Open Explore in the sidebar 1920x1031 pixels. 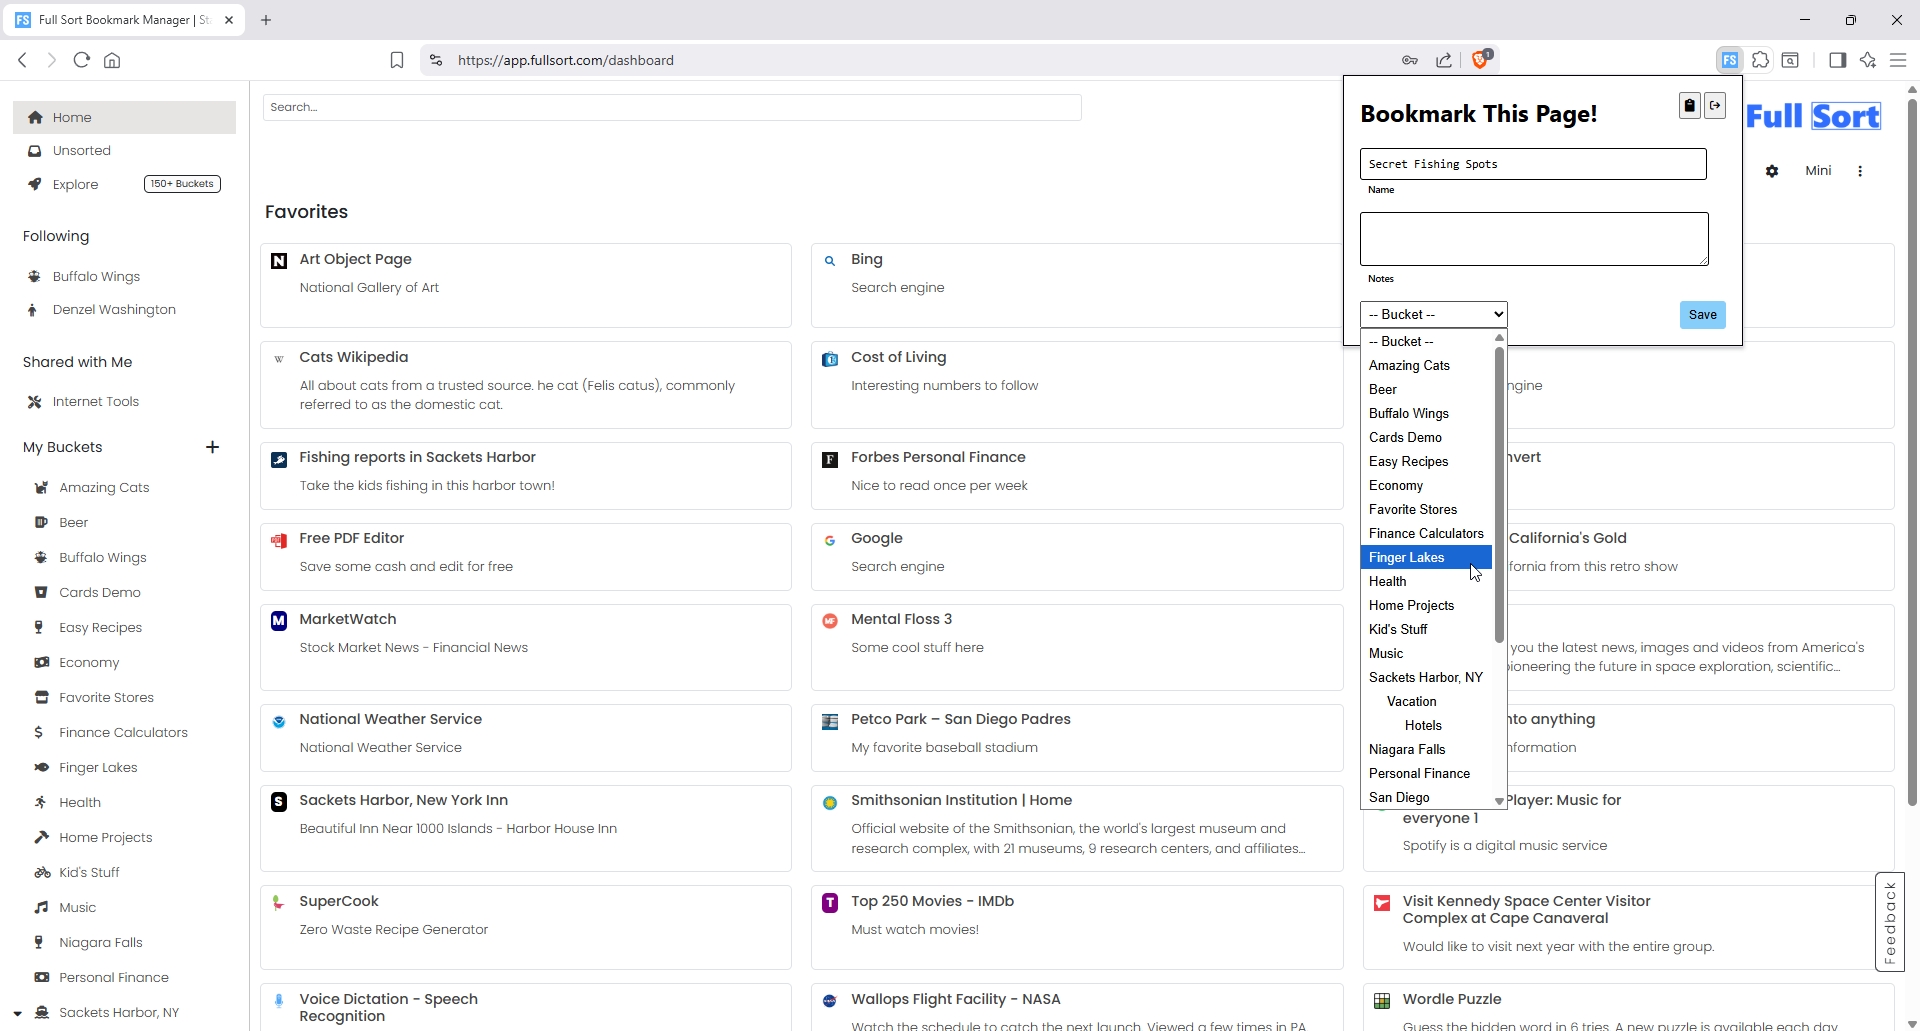pos(75,184)
